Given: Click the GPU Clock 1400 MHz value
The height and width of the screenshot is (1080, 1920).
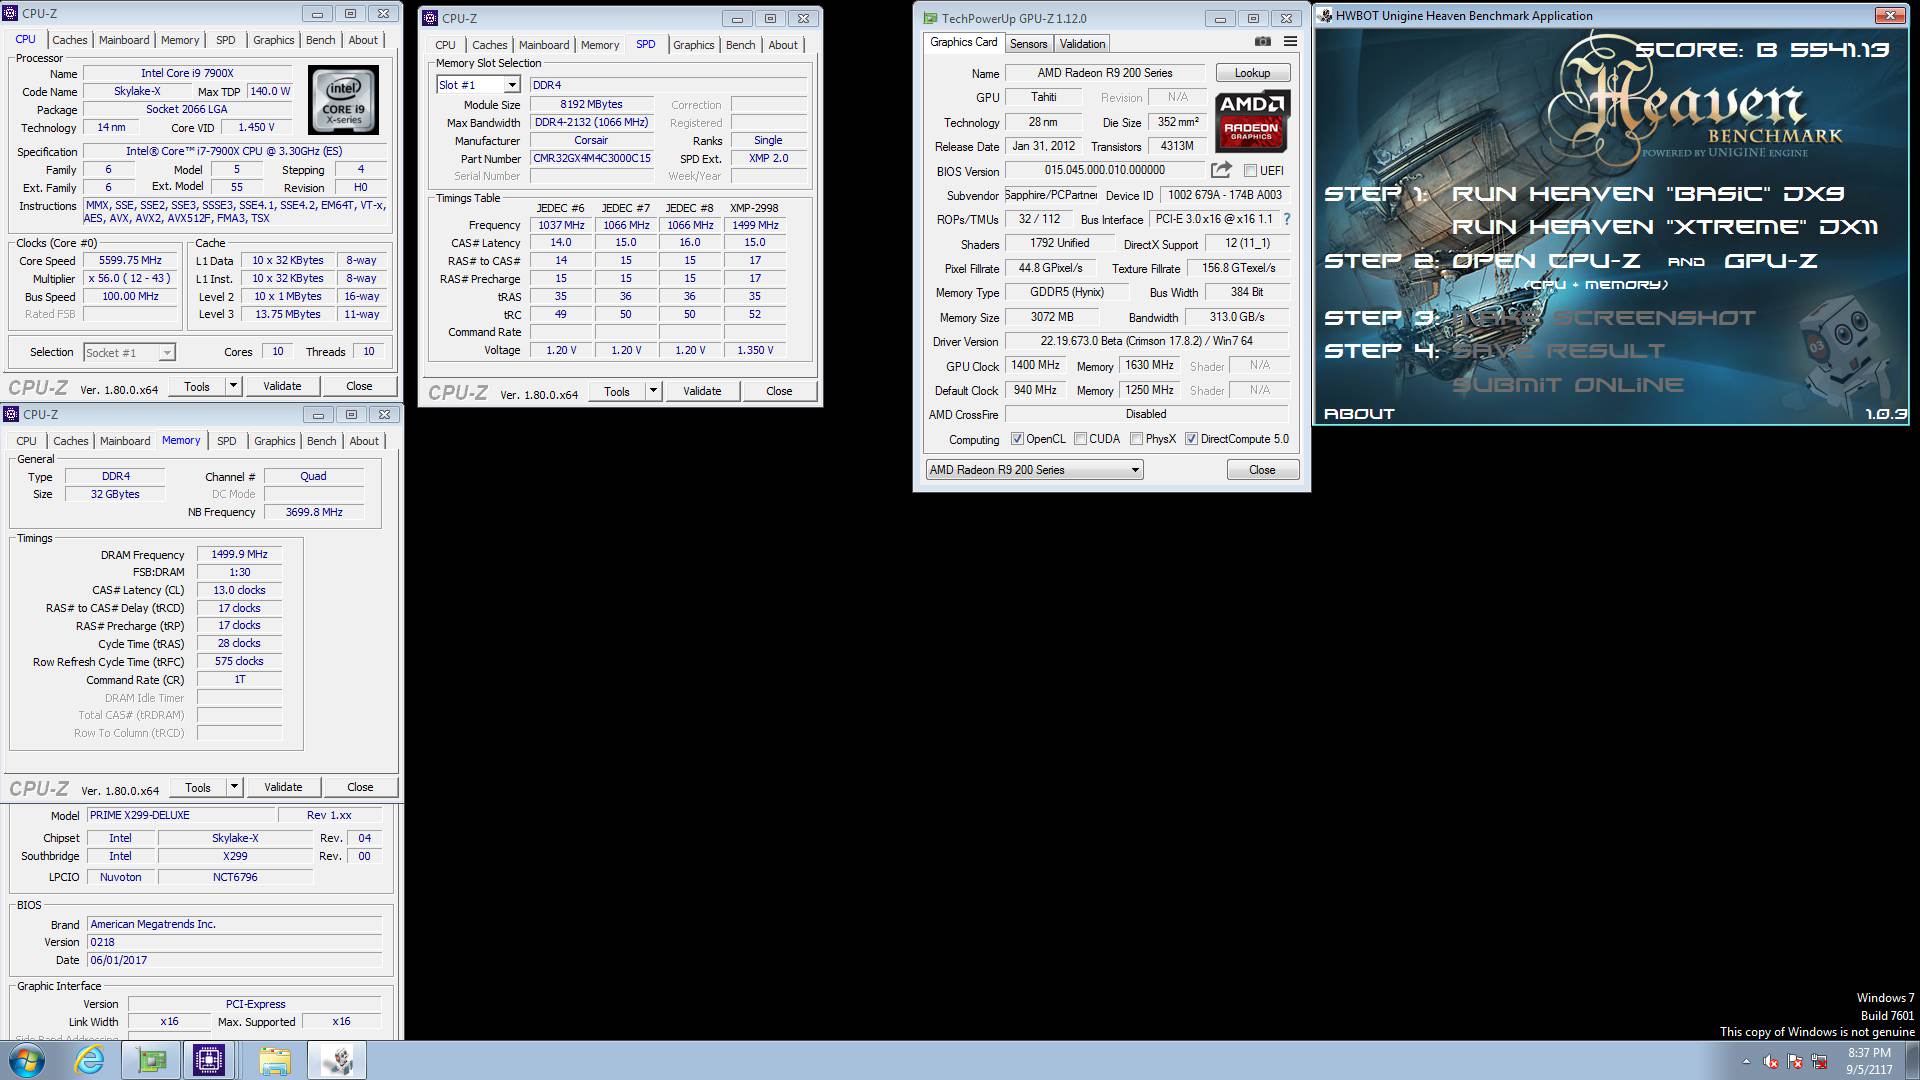Looking at the screenshot, I should [x=1035, y=365].
